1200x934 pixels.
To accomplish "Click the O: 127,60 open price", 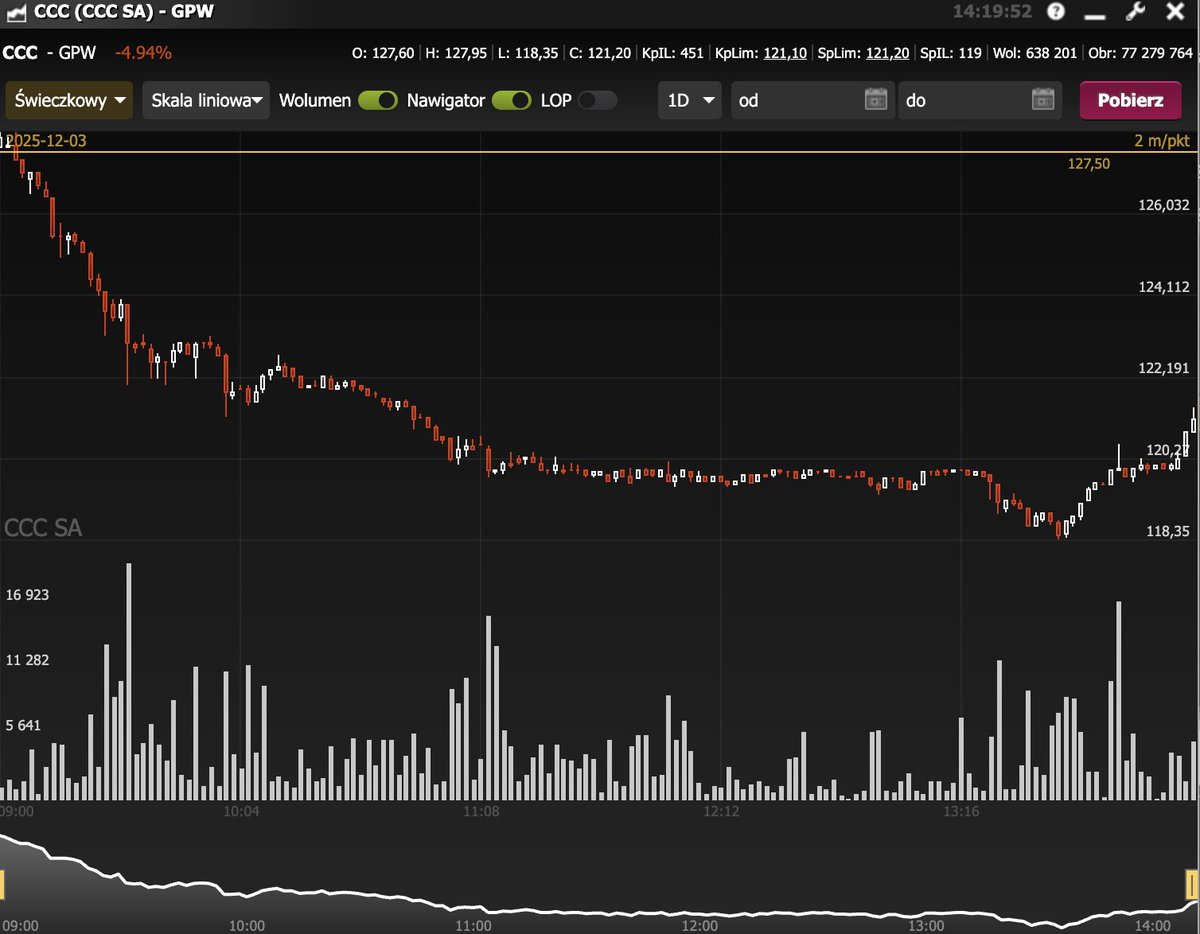I will coord(382,53).
